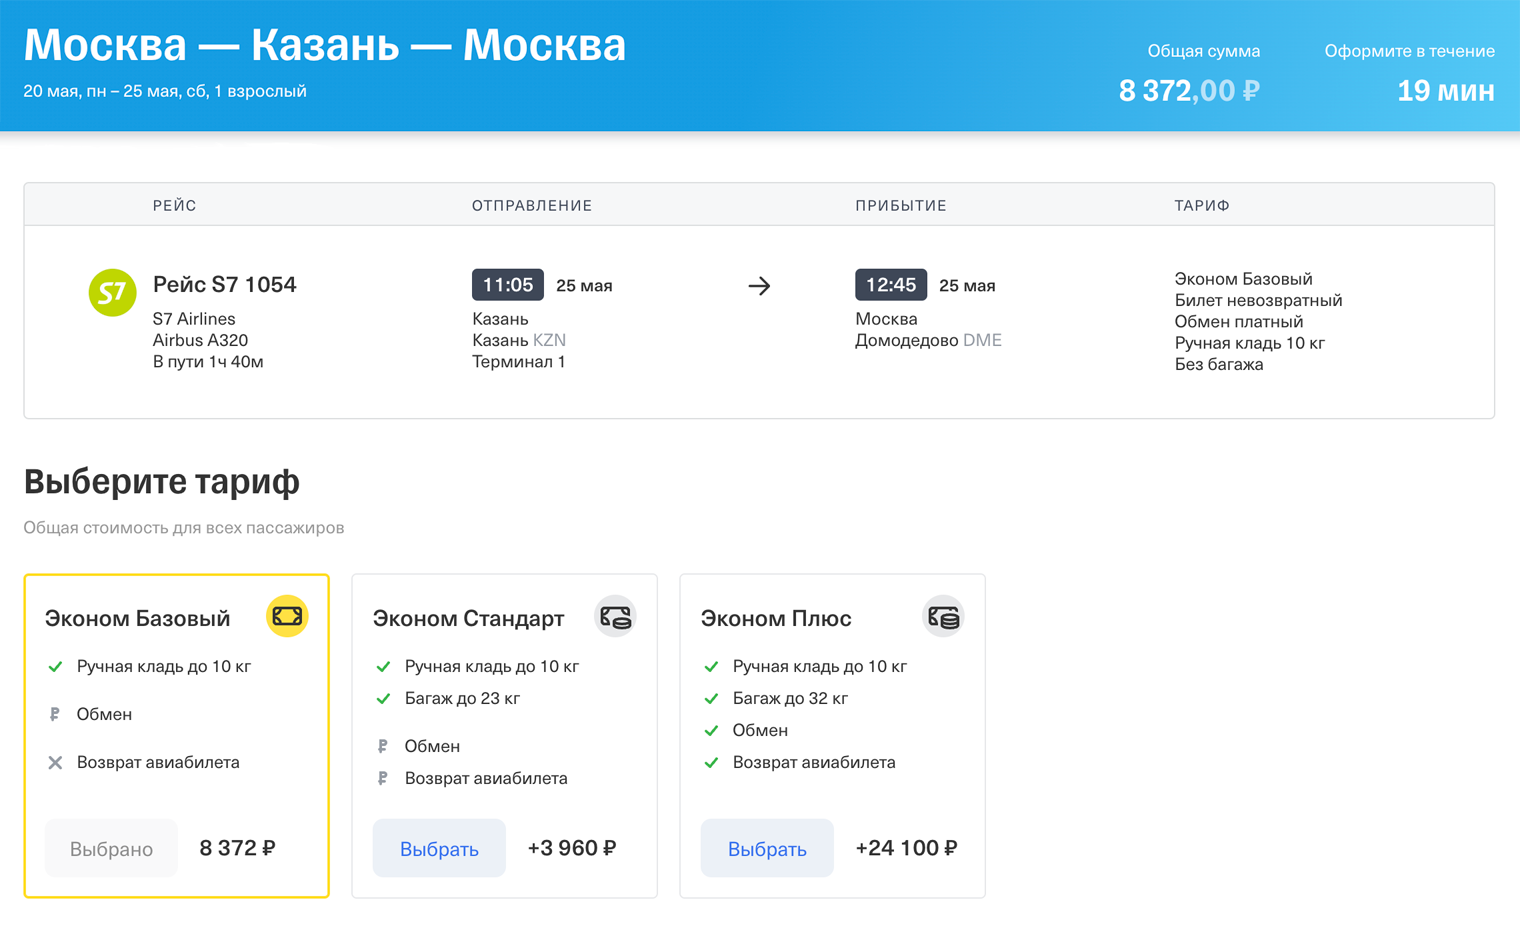Click the green check beside Багаж до 23 кг
The width and height of the screenshot is (1520, 946).
[383, 699]
